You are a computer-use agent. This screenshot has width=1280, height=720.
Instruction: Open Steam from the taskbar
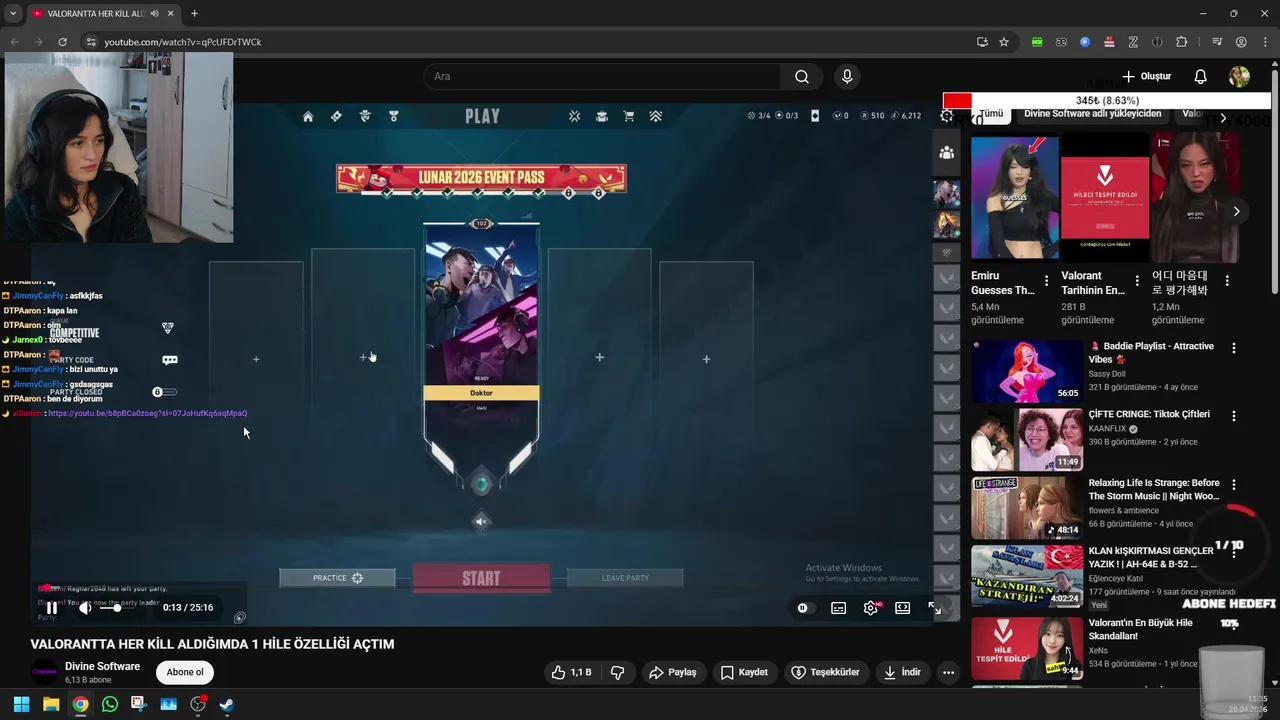point(227,704)
